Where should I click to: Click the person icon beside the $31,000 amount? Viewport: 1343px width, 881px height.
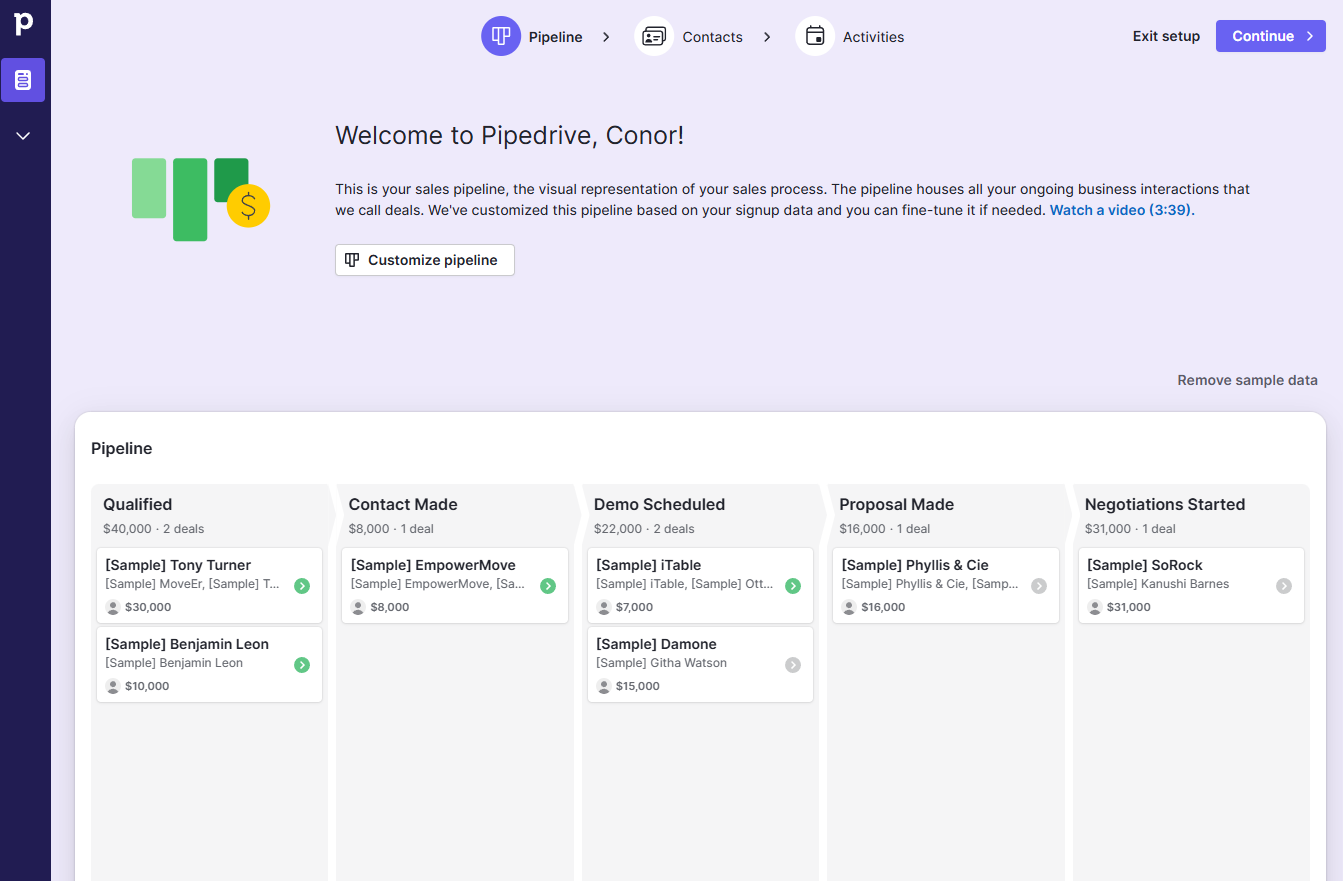(x=1094, y=606)
